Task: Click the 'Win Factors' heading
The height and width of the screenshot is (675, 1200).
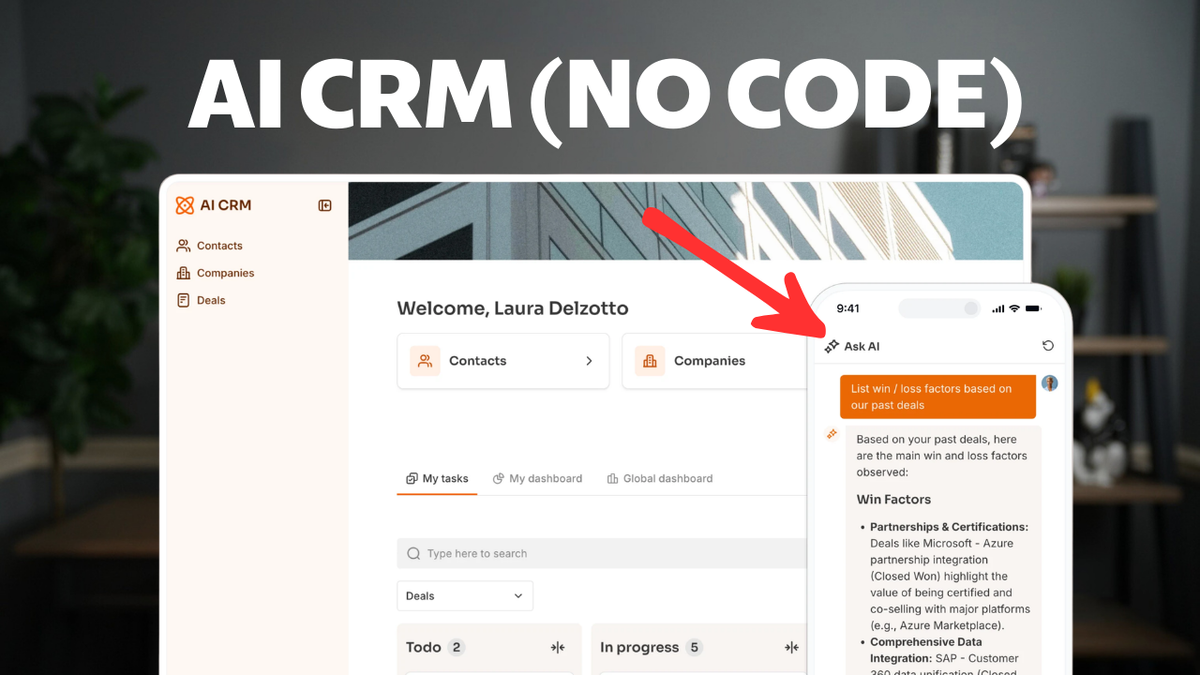Action: [x=893, y=499]
